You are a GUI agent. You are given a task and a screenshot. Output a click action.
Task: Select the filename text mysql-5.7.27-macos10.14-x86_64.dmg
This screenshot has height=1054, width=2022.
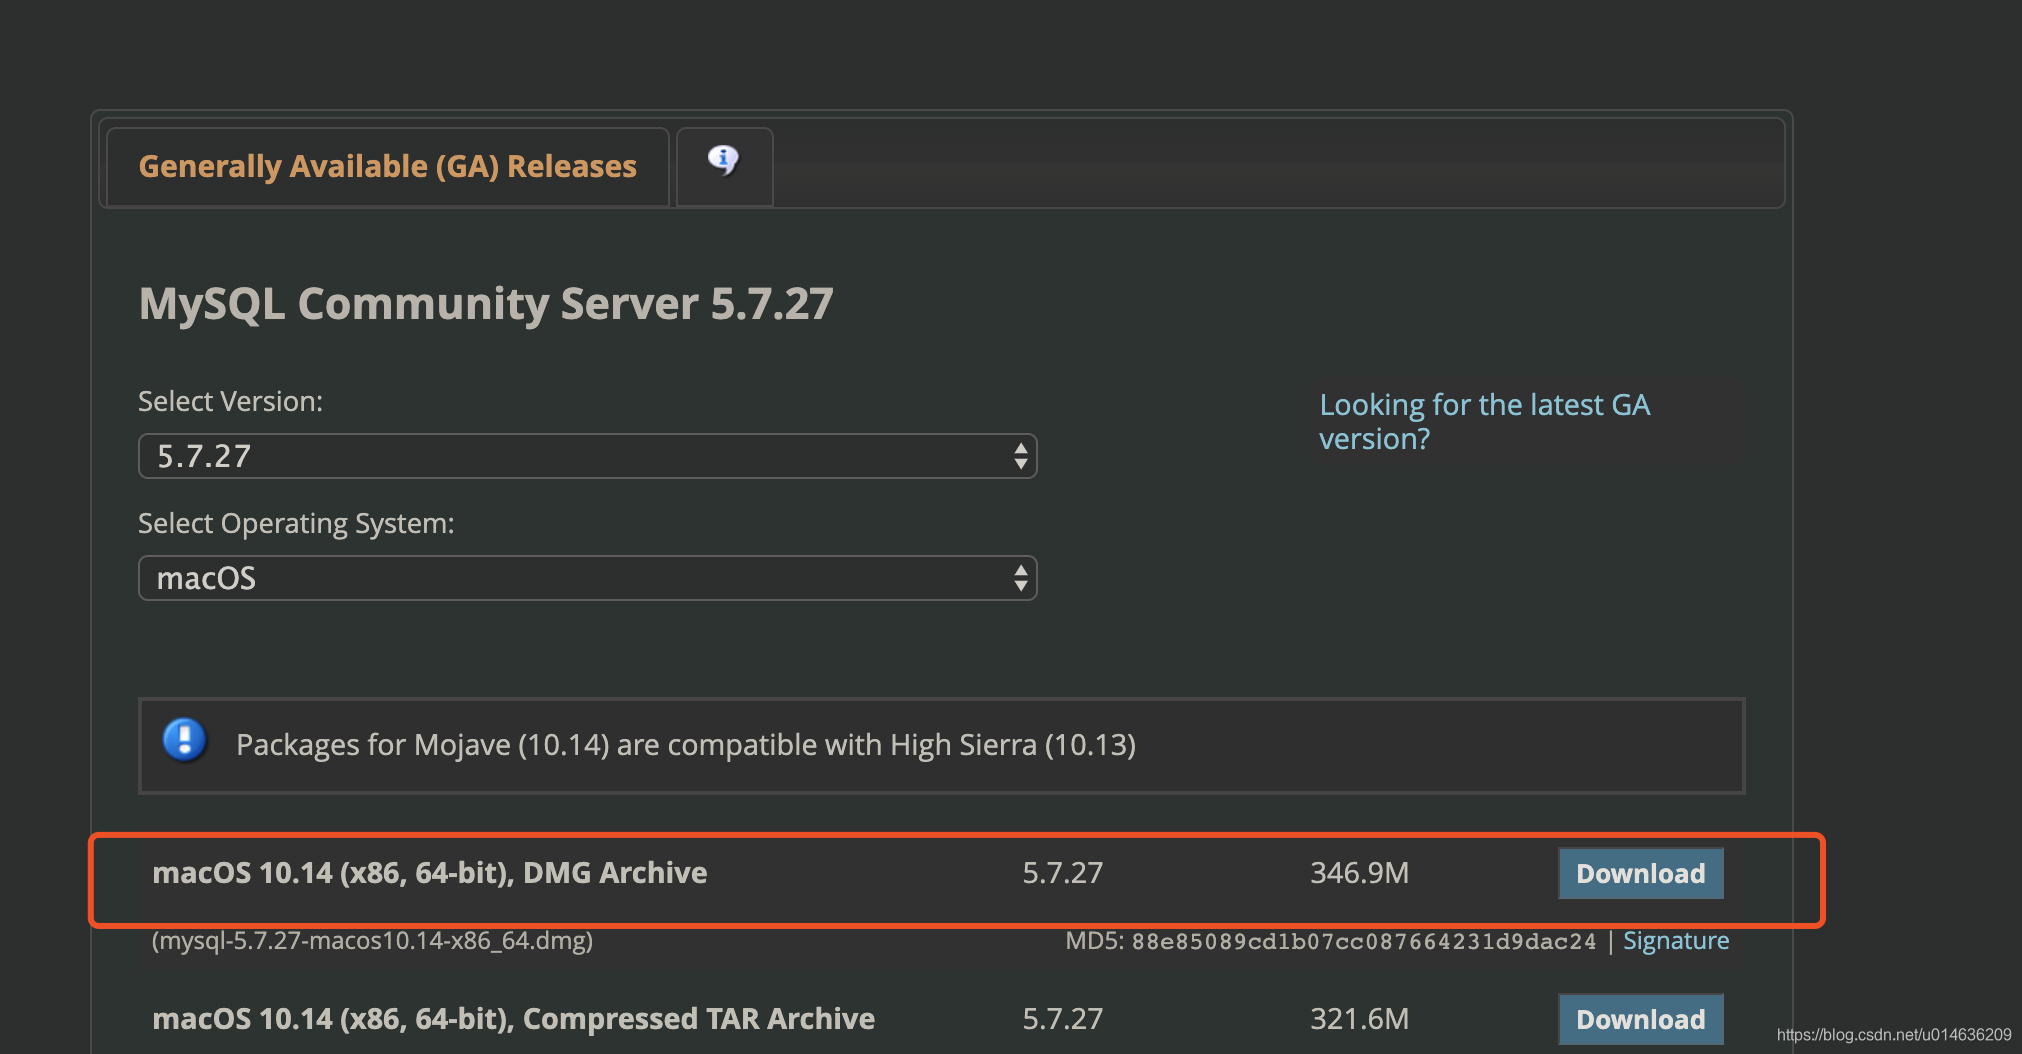click(372, 941)
